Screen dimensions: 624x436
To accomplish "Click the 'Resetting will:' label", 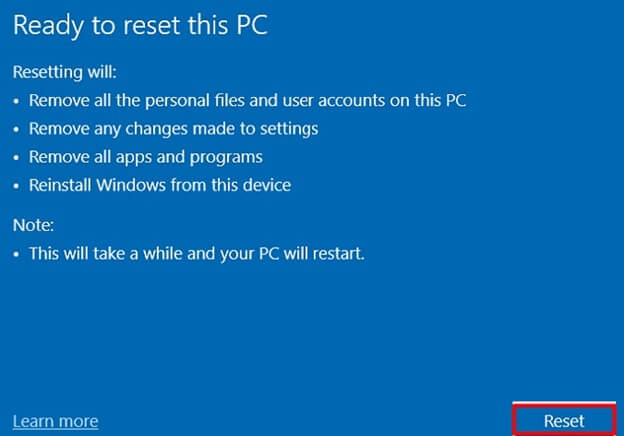I will coord(64,72).
